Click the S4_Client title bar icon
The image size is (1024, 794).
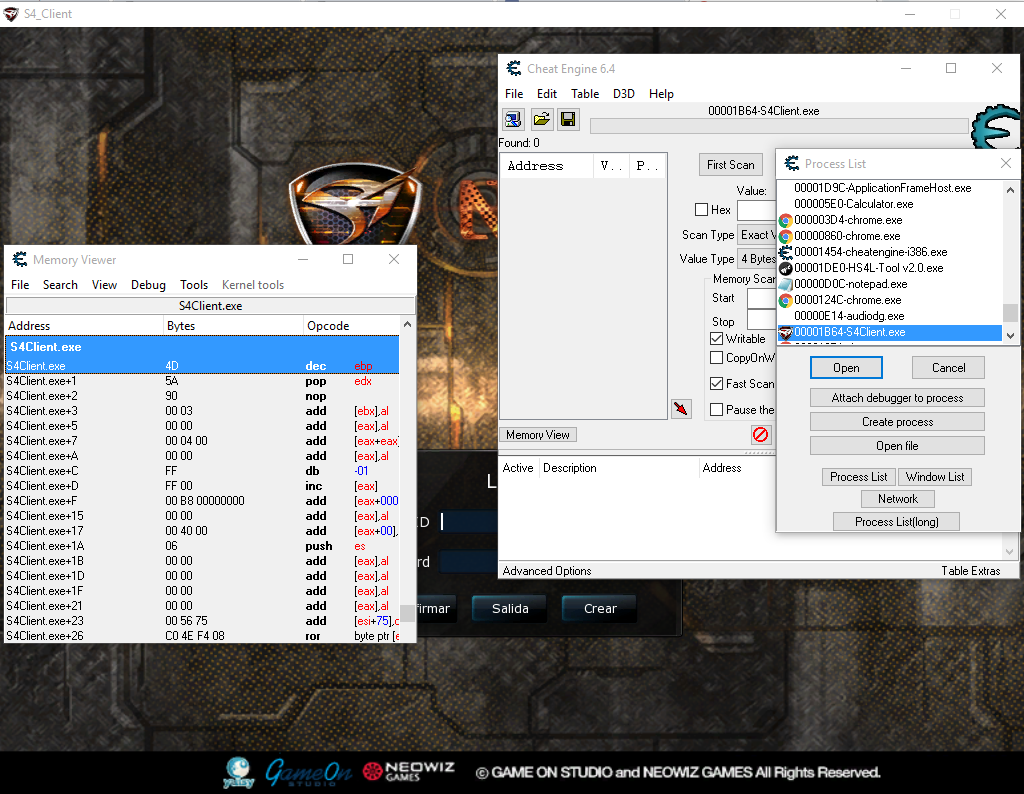(x=11, y=14)
